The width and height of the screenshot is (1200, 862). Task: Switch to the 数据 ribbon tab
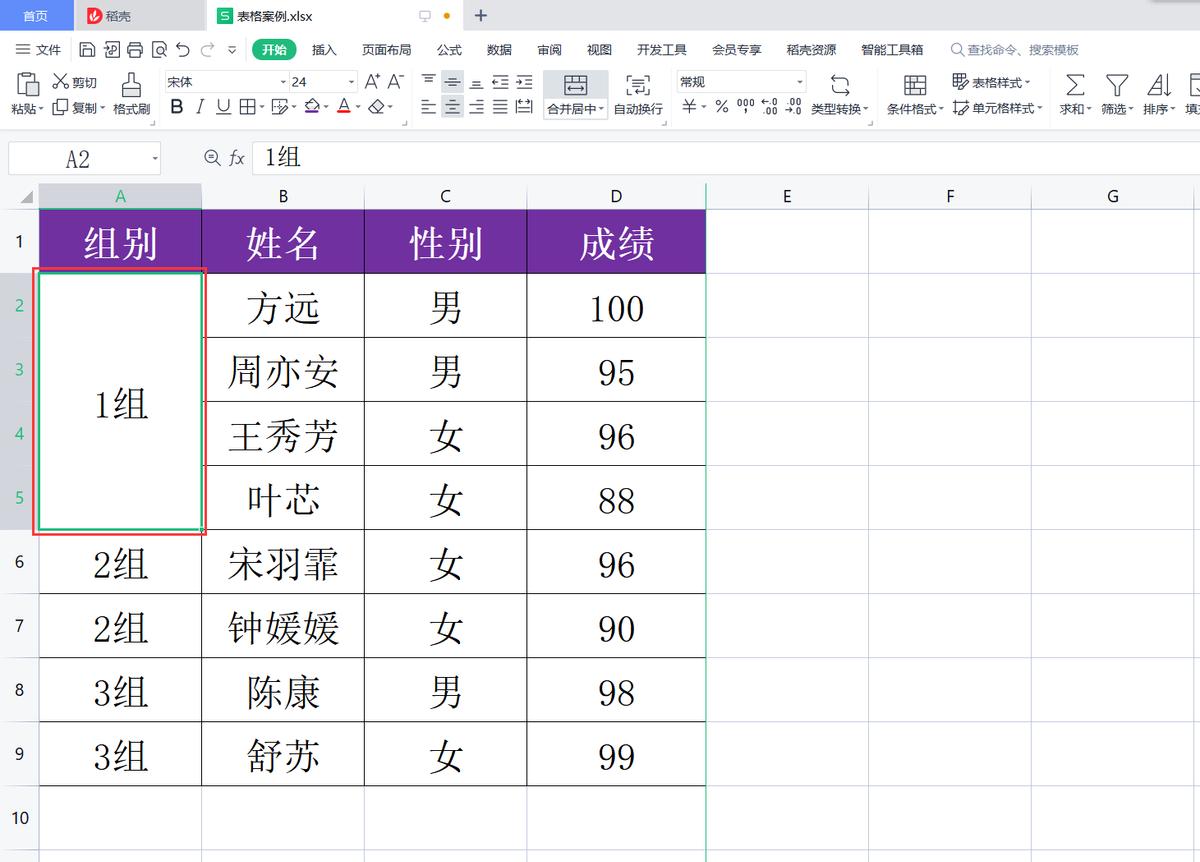[498, 49]
